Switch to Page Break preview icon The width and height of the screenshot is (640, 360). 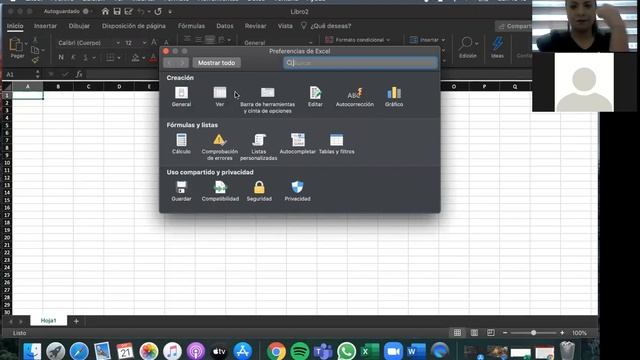pos(491,333)
